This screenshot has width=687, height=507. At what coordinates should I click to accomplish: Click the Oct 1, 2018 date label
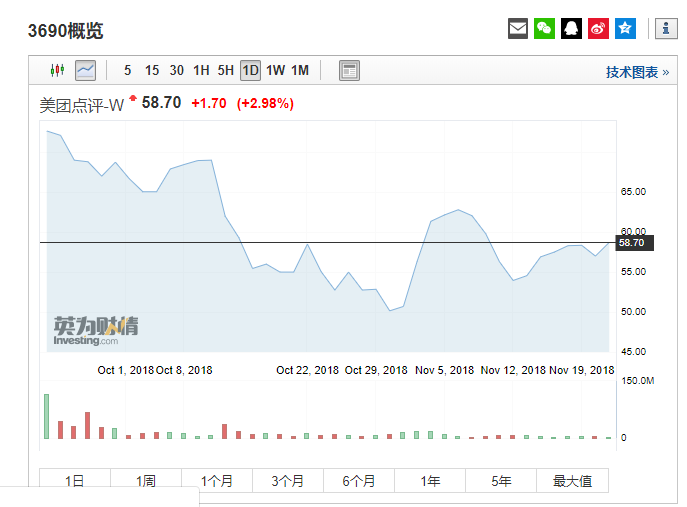(x=126, y=370)
